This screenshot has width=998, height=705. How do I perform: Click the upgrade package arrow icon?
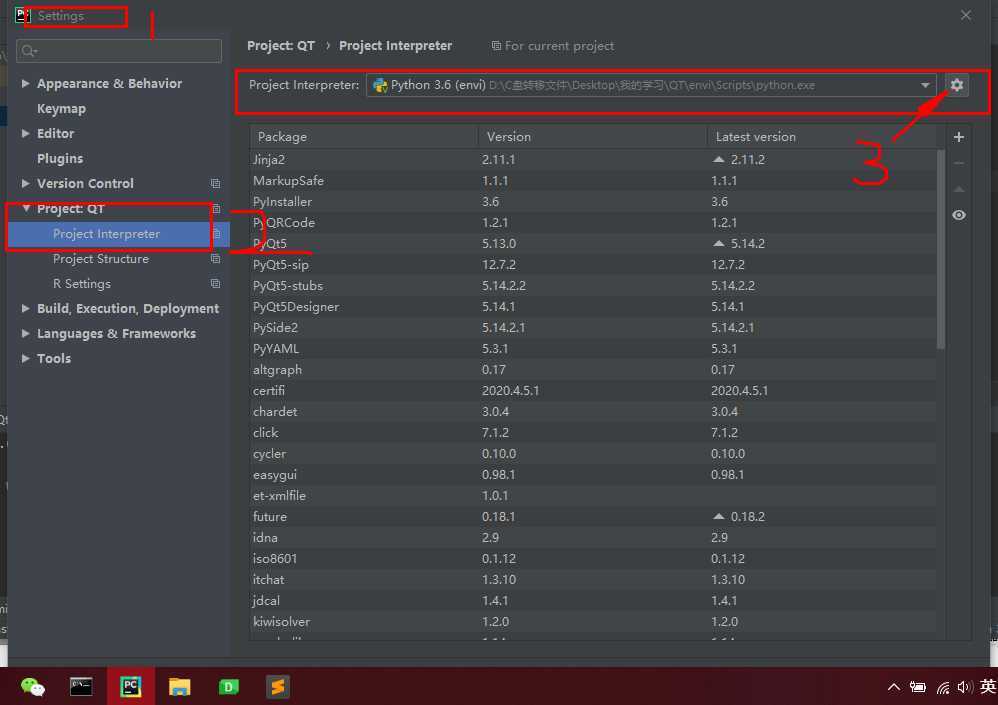[959, 189]
